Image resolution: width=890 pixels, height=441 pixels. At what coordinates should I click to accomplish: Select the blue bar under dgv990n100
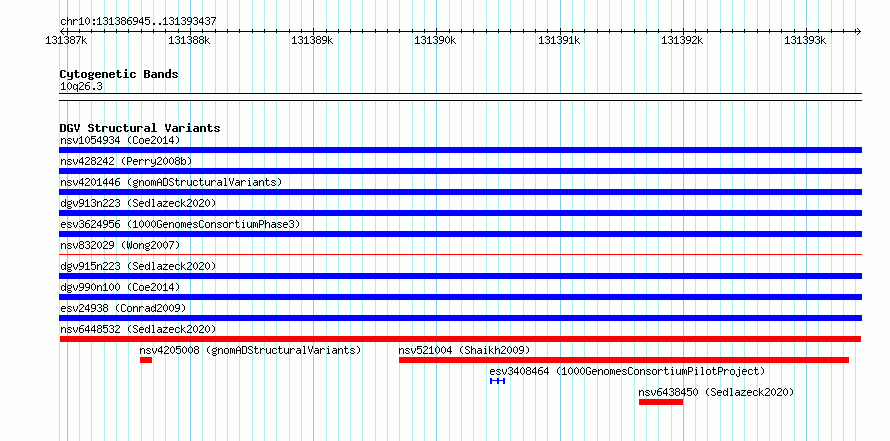[x=460, y=297]
